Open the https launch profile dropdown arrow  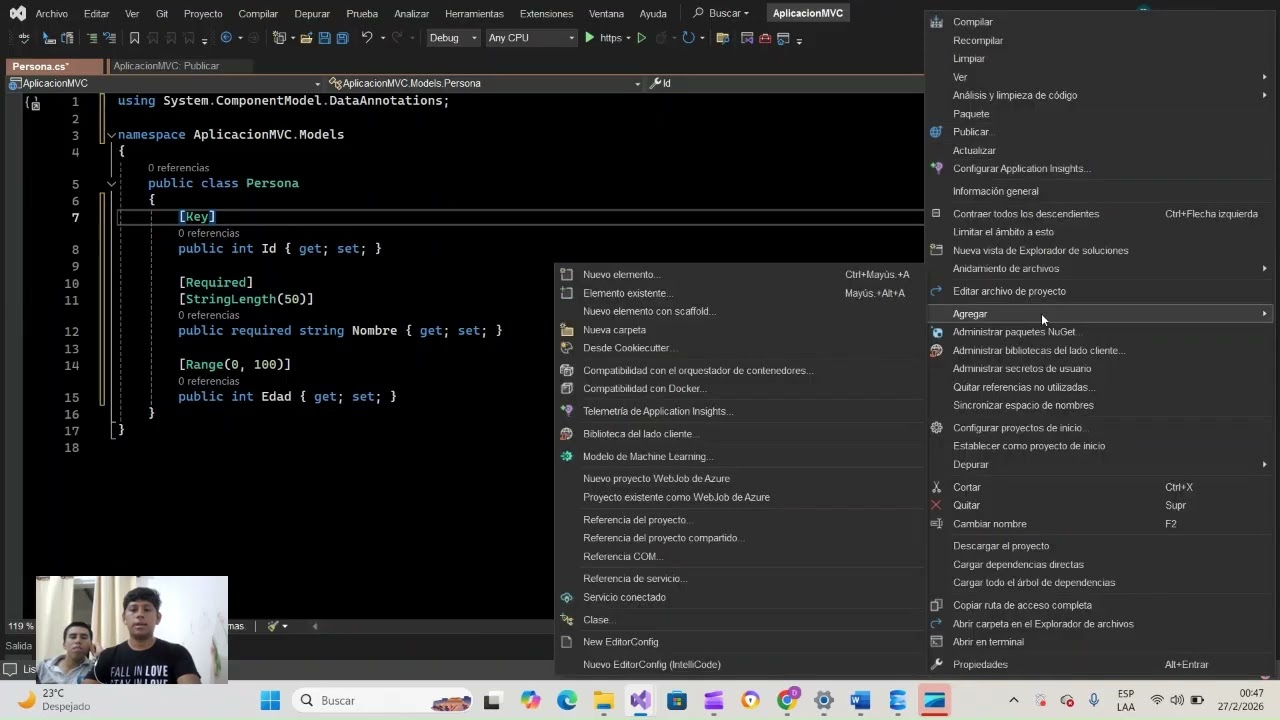point(629,38)
